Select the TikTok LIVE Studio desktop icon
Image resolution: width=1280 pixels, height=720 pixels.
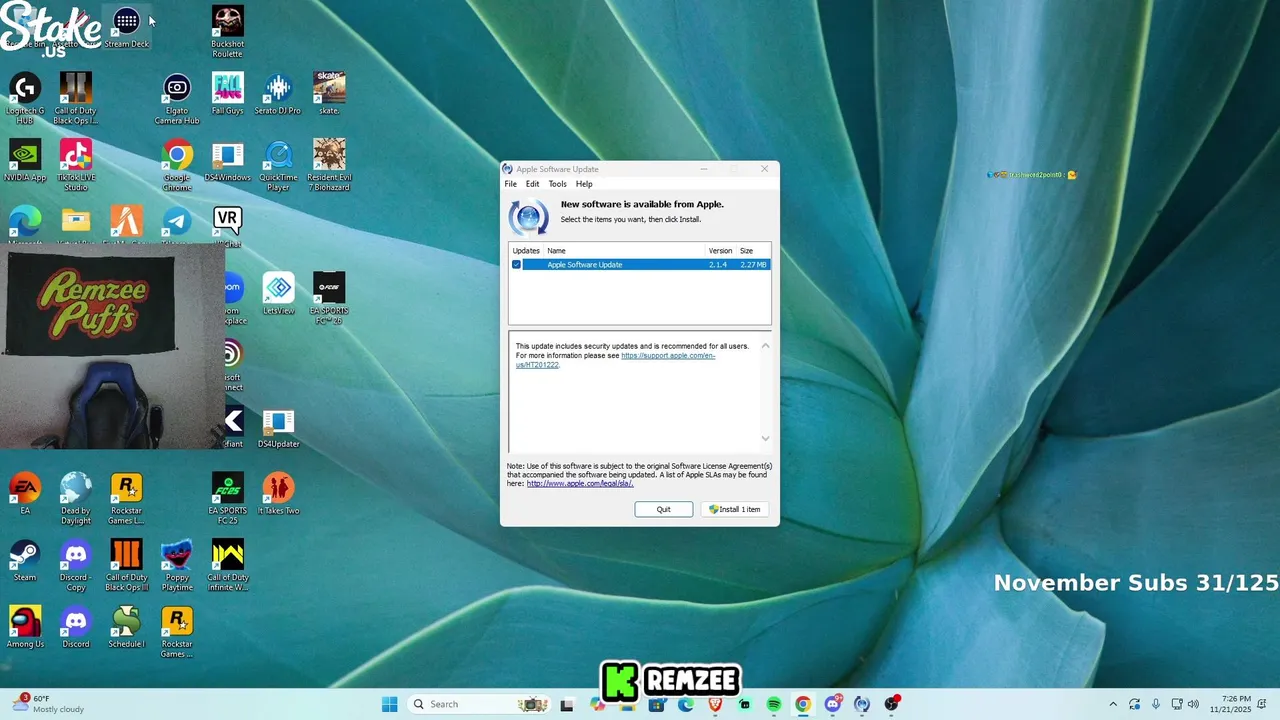[75, 165]
